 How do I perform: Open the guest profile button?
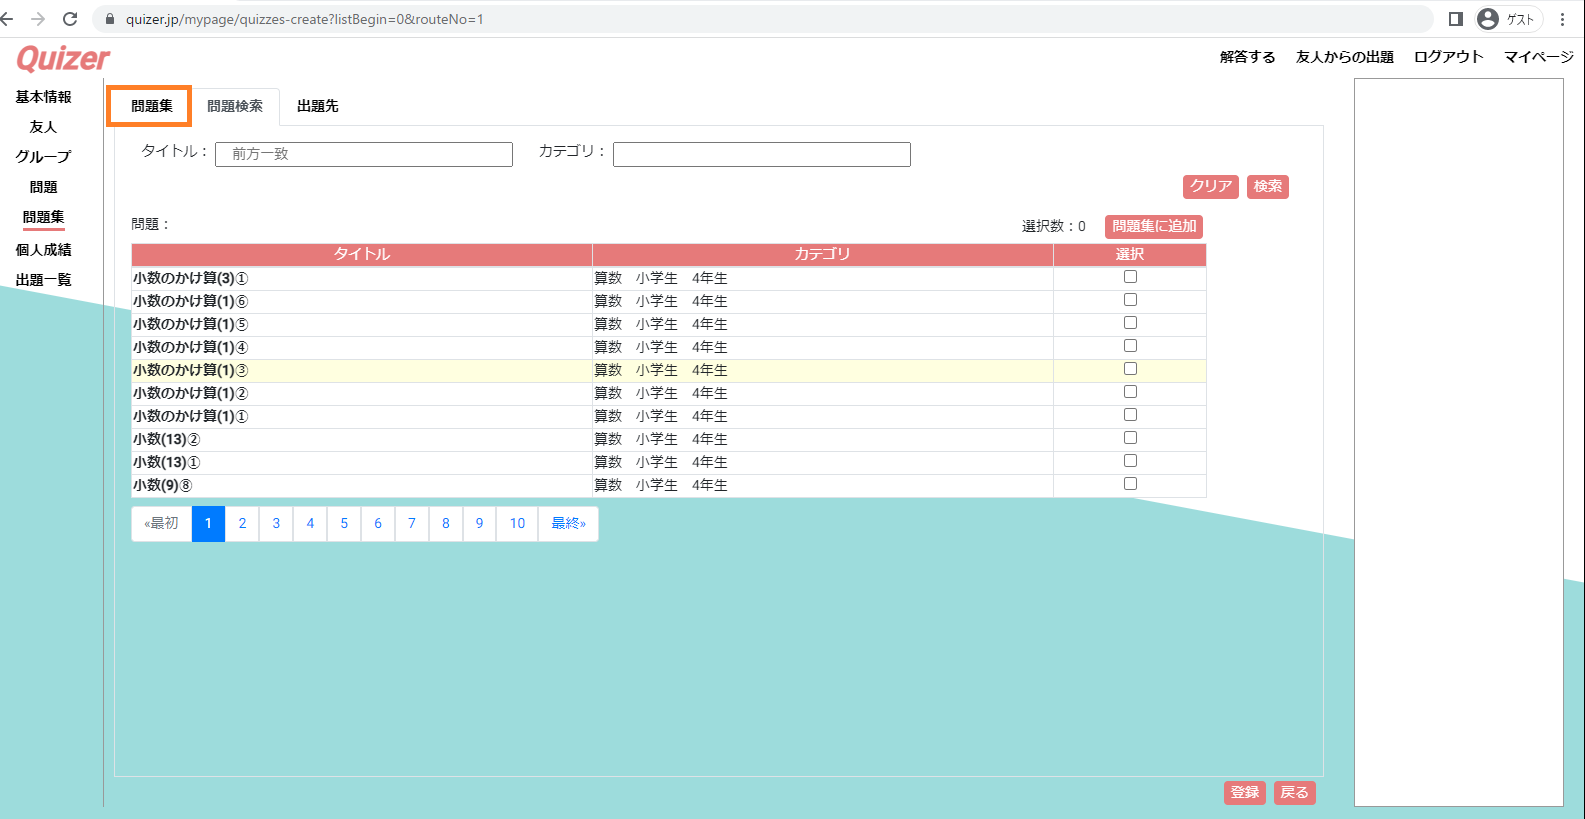[x=1509, y=19]
